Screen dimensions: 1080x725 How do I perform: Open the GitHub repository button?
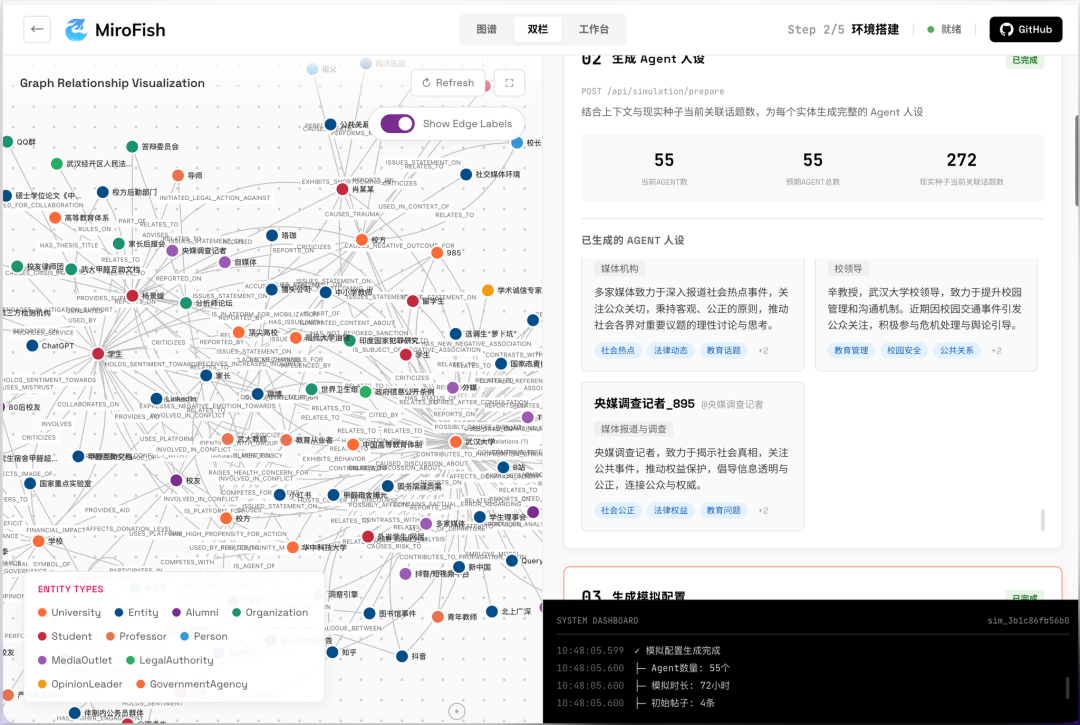pyautogui.click(x=1025, y=29)
